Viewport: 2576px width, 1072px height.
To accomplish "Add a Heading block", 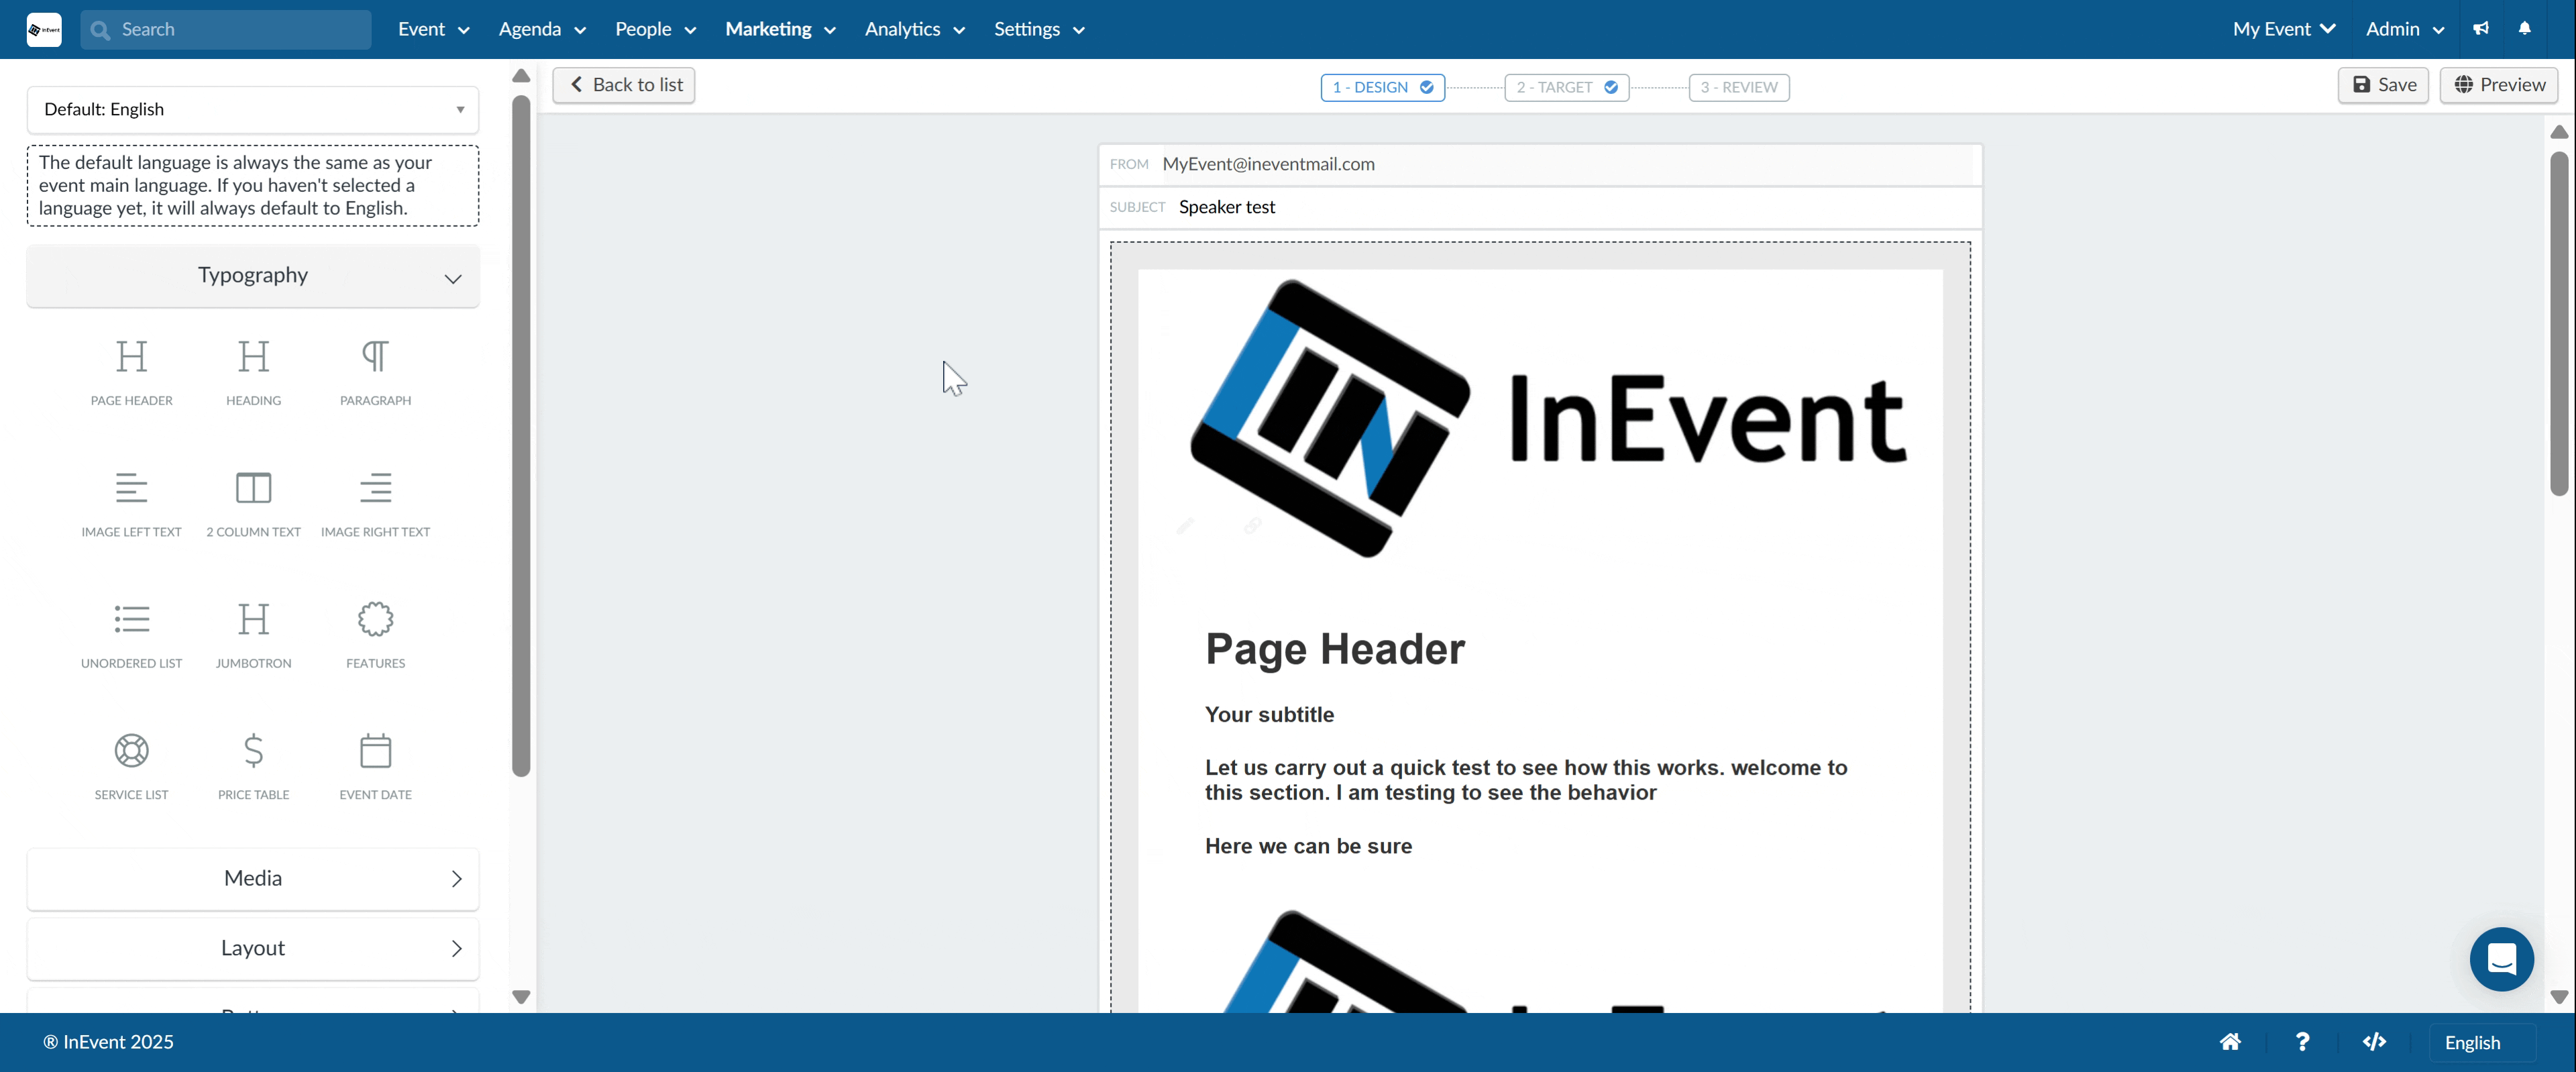I will pyautogui.click(x=253, y=372).
